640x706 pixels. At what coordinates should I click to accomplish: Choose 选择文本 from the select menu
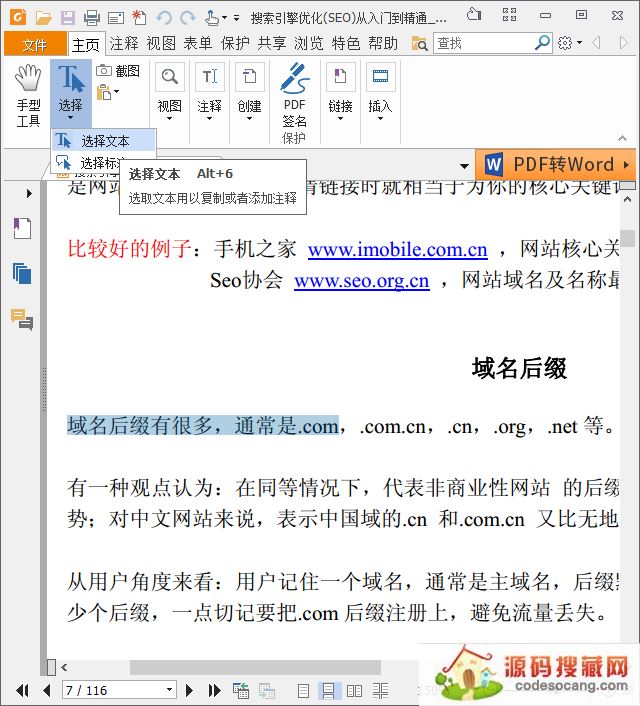pos(104,141)
